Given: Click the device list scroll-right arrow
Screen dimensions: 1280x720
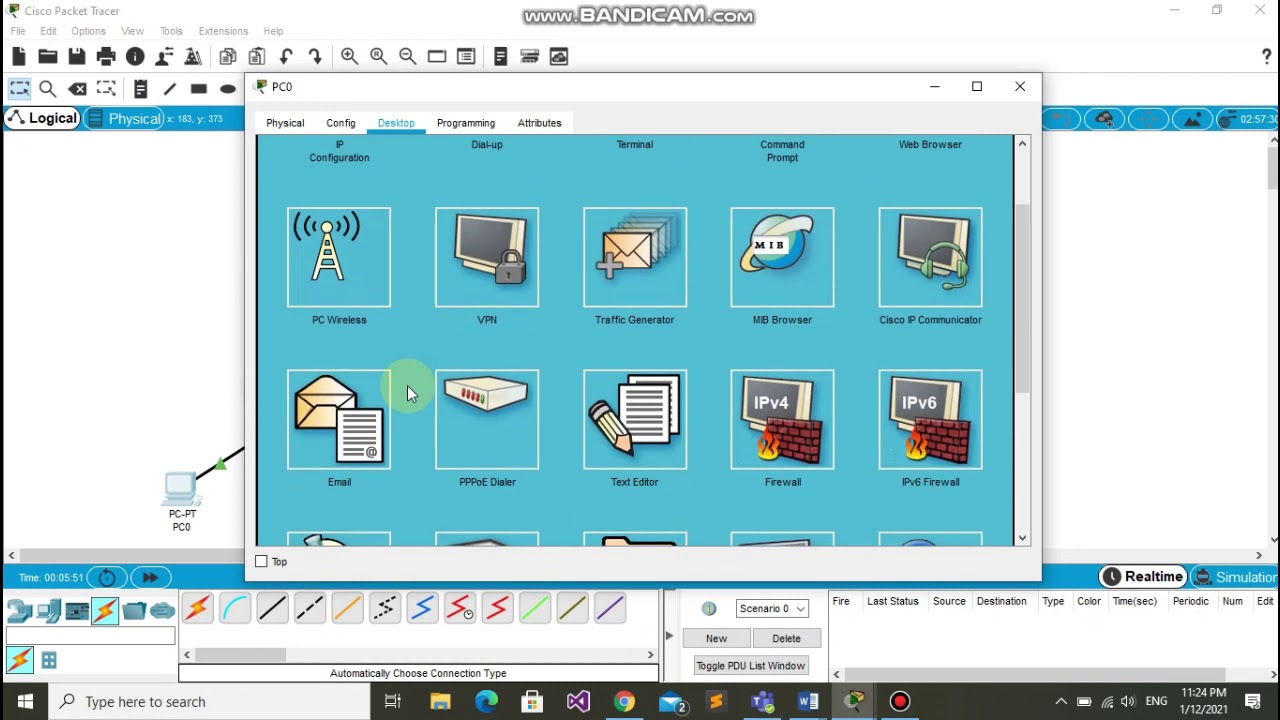Looking at the screenshot, I should click(x=650, y=655).
